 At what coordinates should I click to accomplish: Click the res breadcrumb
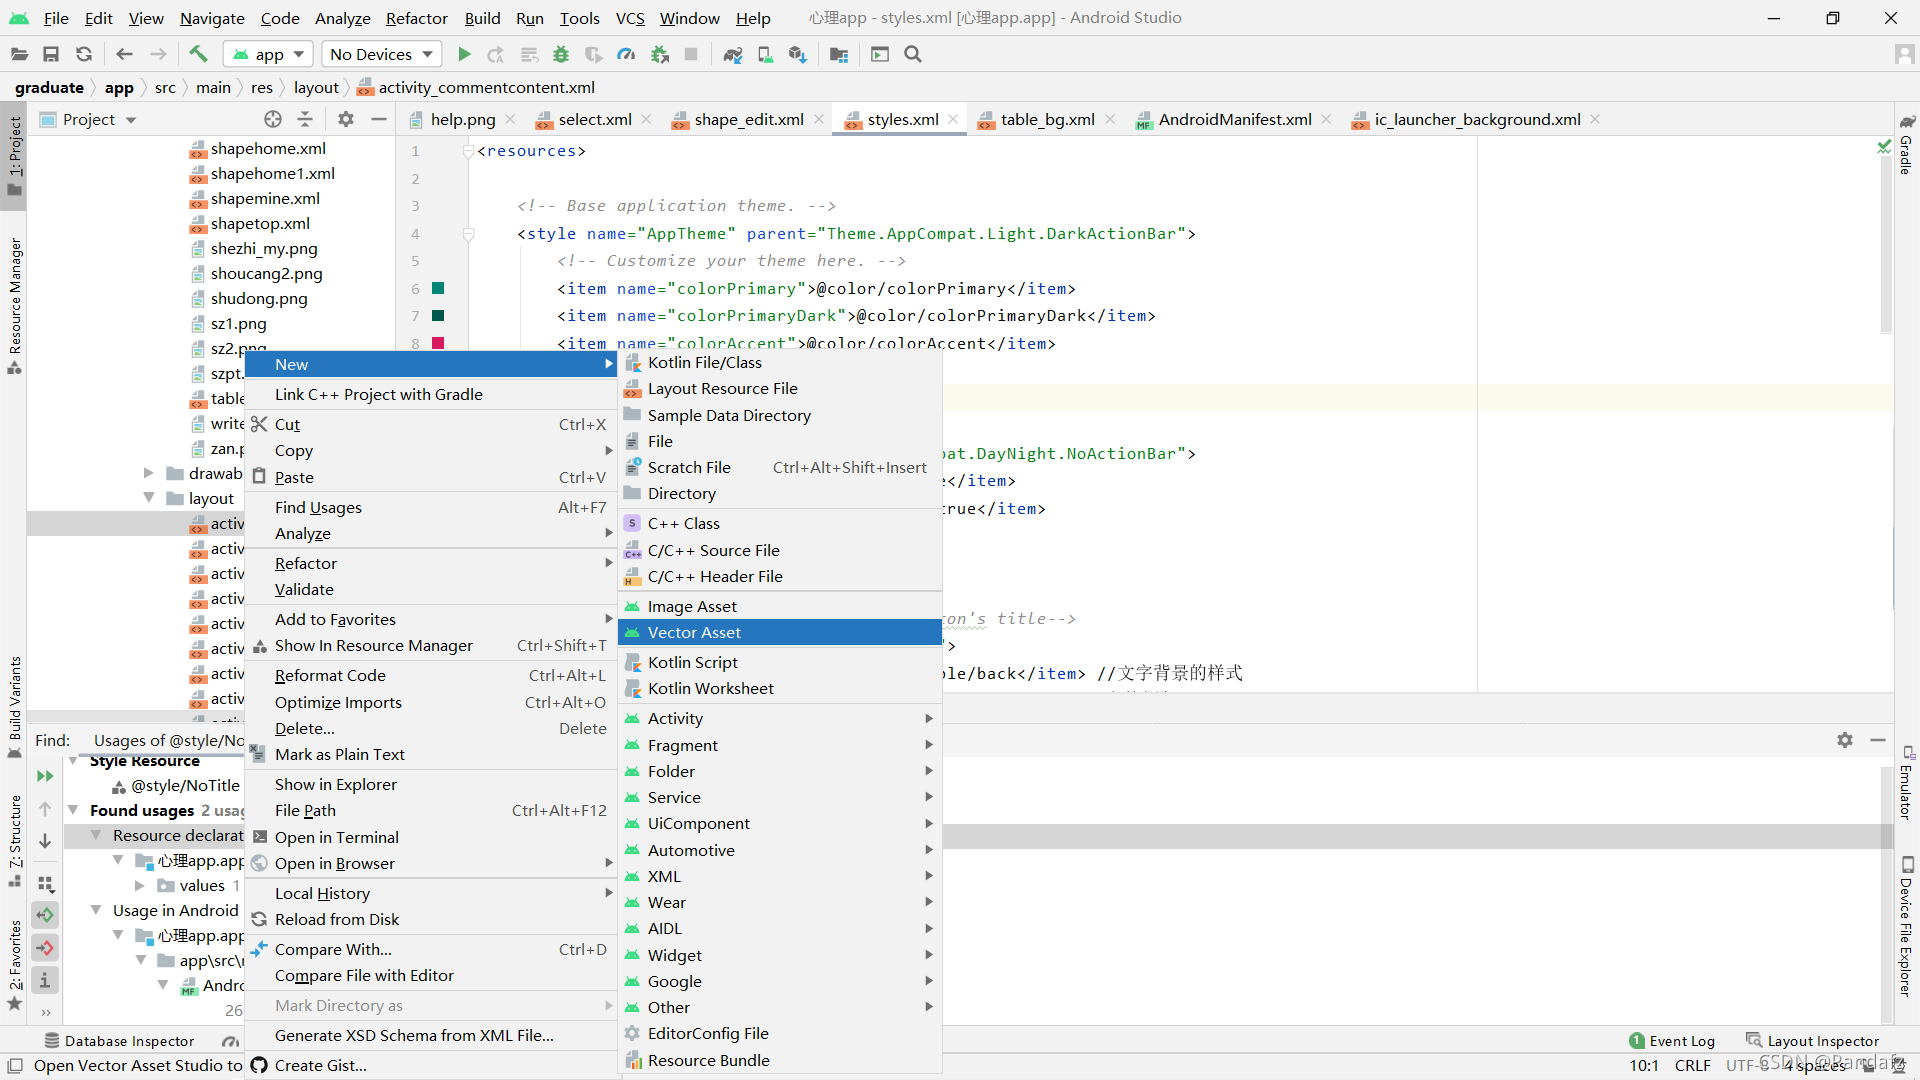click(x=262, y=87)
